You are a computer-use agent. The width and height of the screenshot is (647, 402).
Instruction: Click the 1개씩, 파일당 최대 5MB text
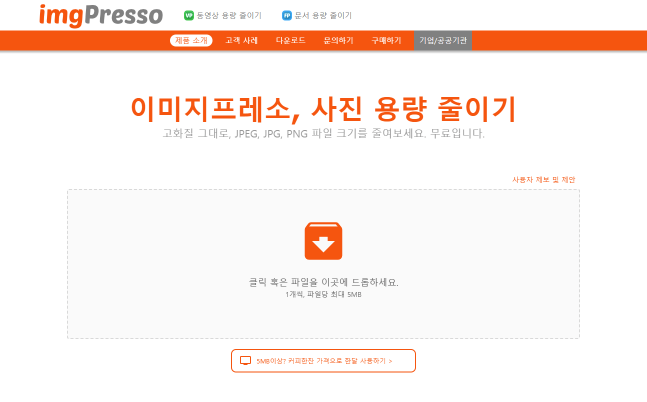(324, 294)
